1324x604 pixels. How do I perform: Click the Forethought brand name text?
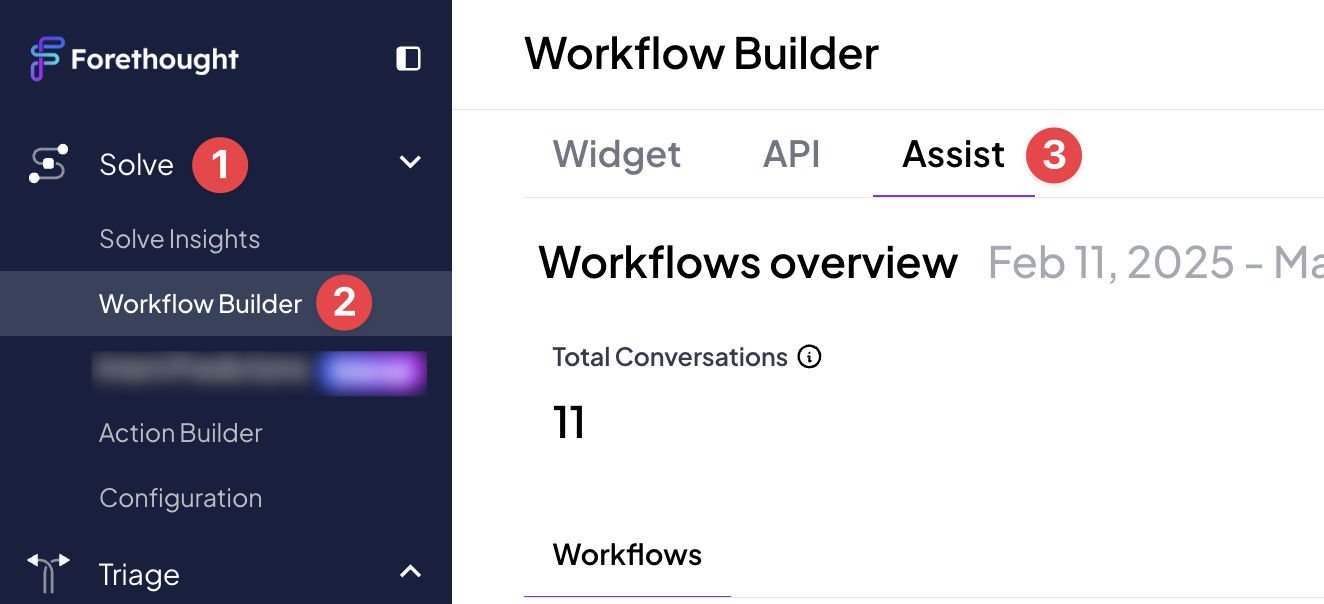(155, 59)
